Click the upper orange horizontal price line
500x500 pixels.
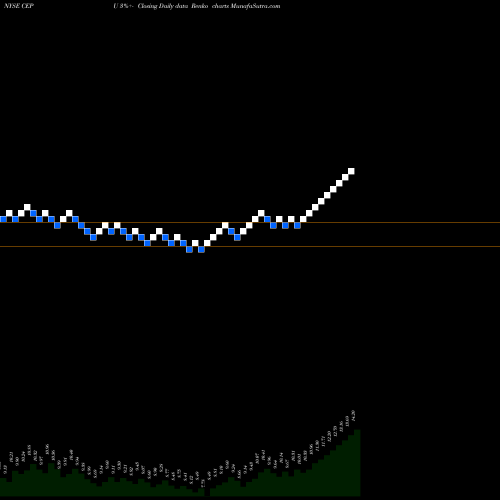250,223
